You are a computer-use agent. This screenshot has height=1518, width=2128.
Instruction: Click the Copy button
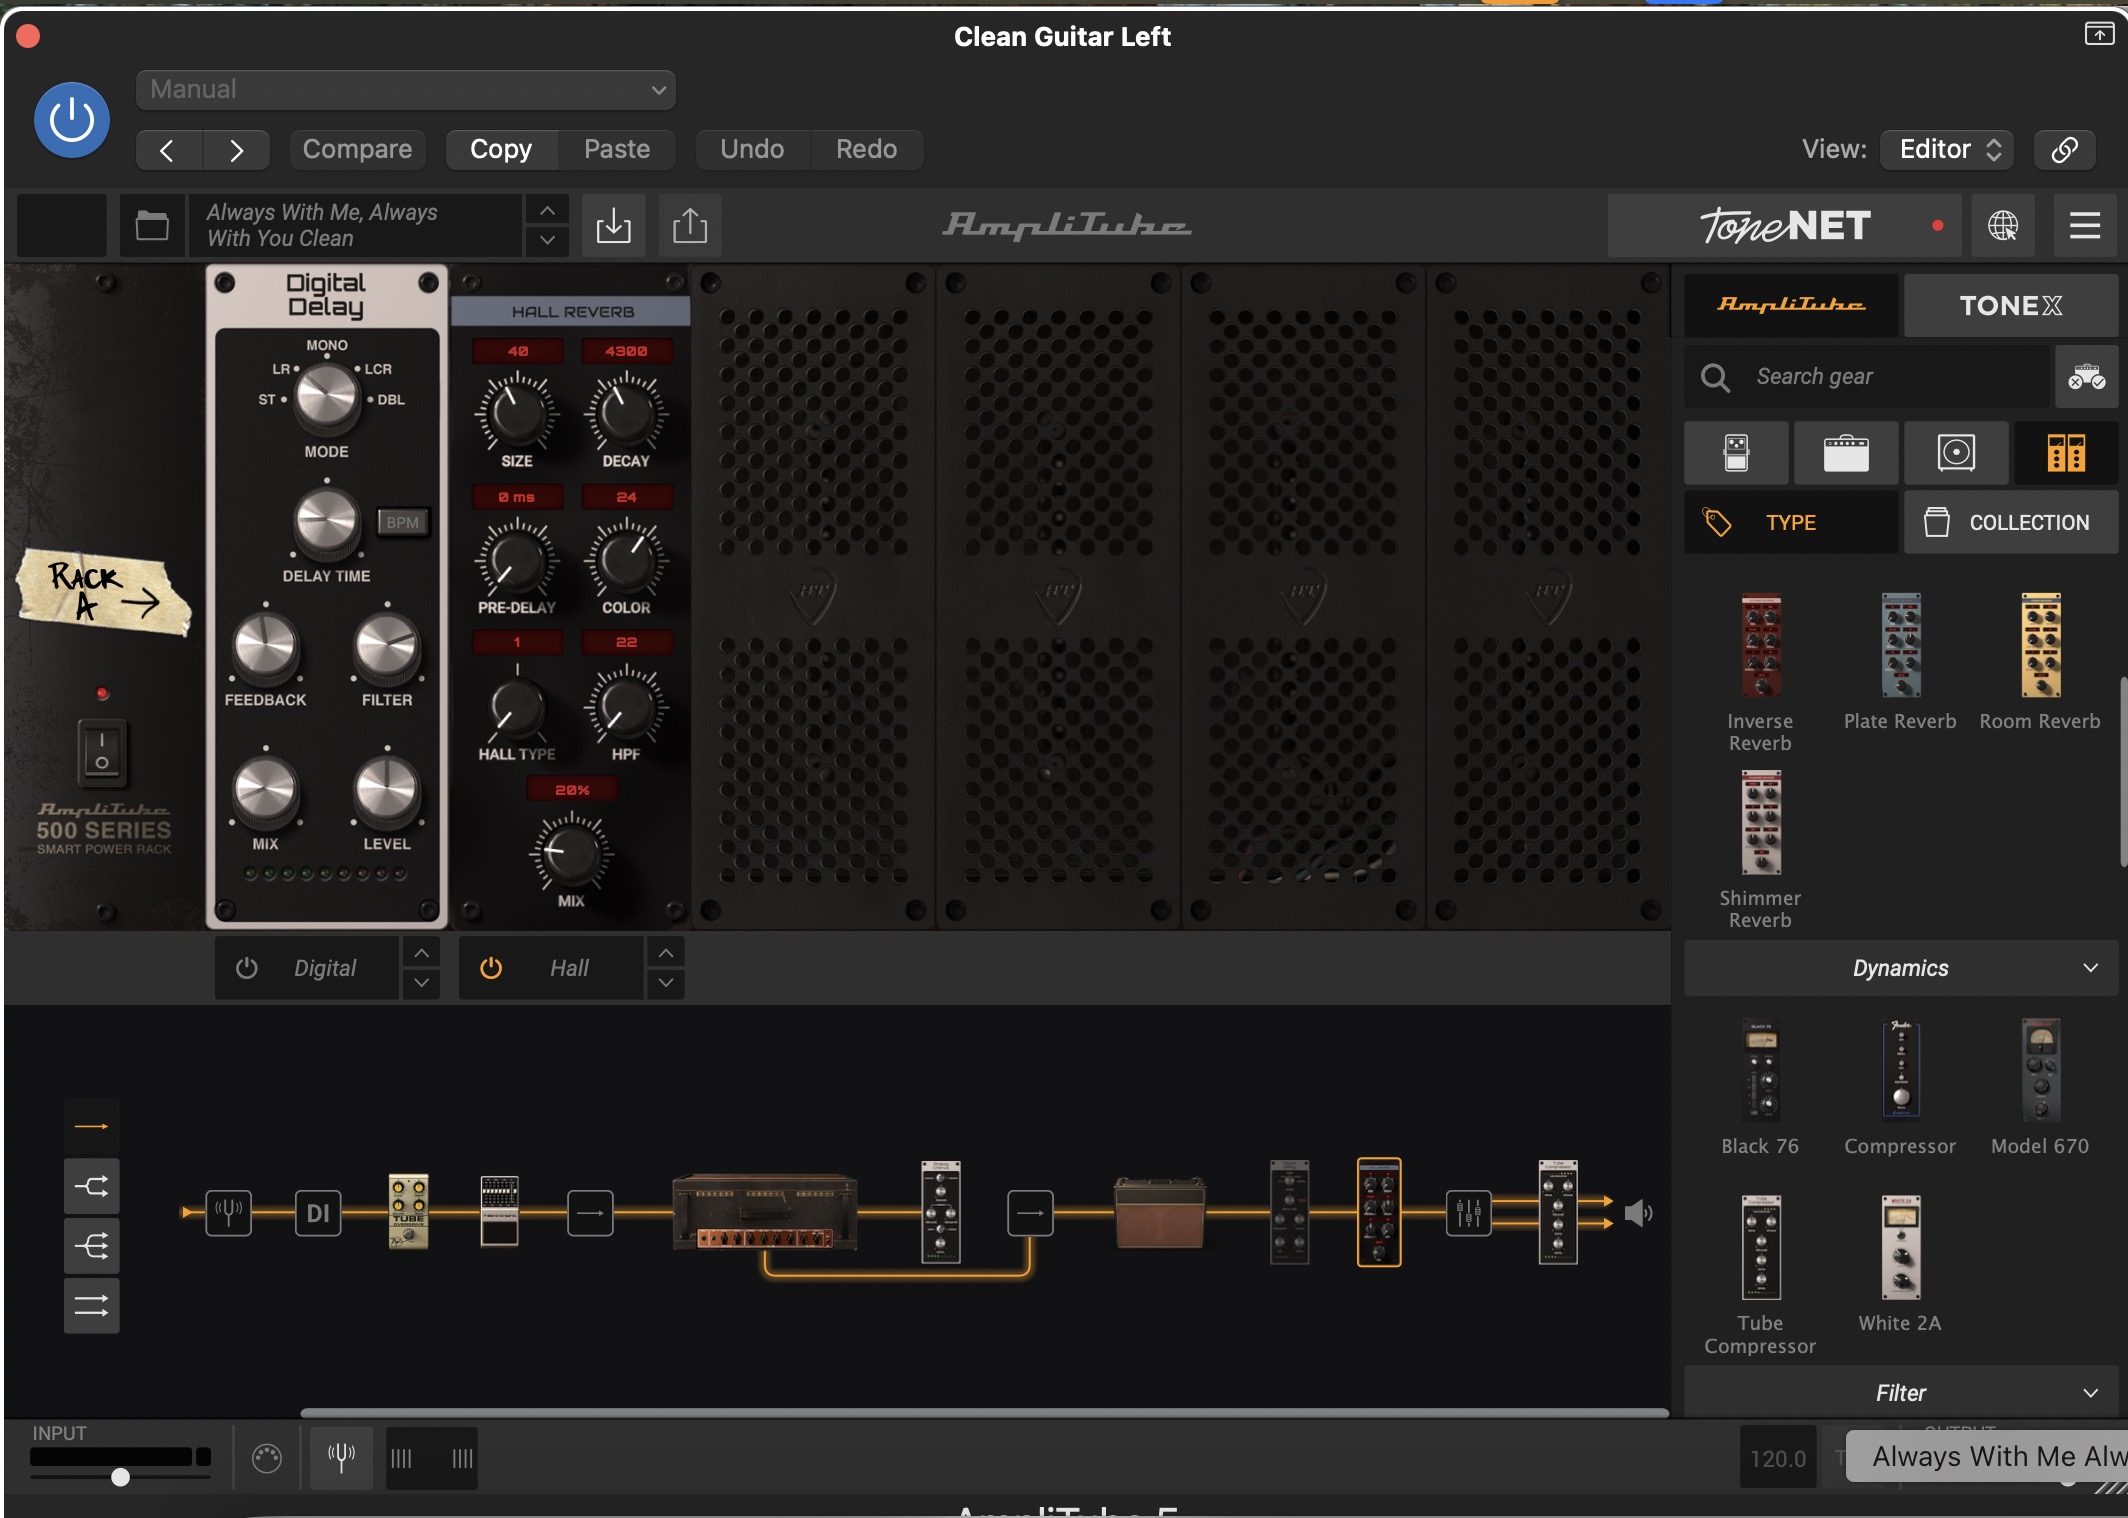pyautogui.click(x=501, y=149)
